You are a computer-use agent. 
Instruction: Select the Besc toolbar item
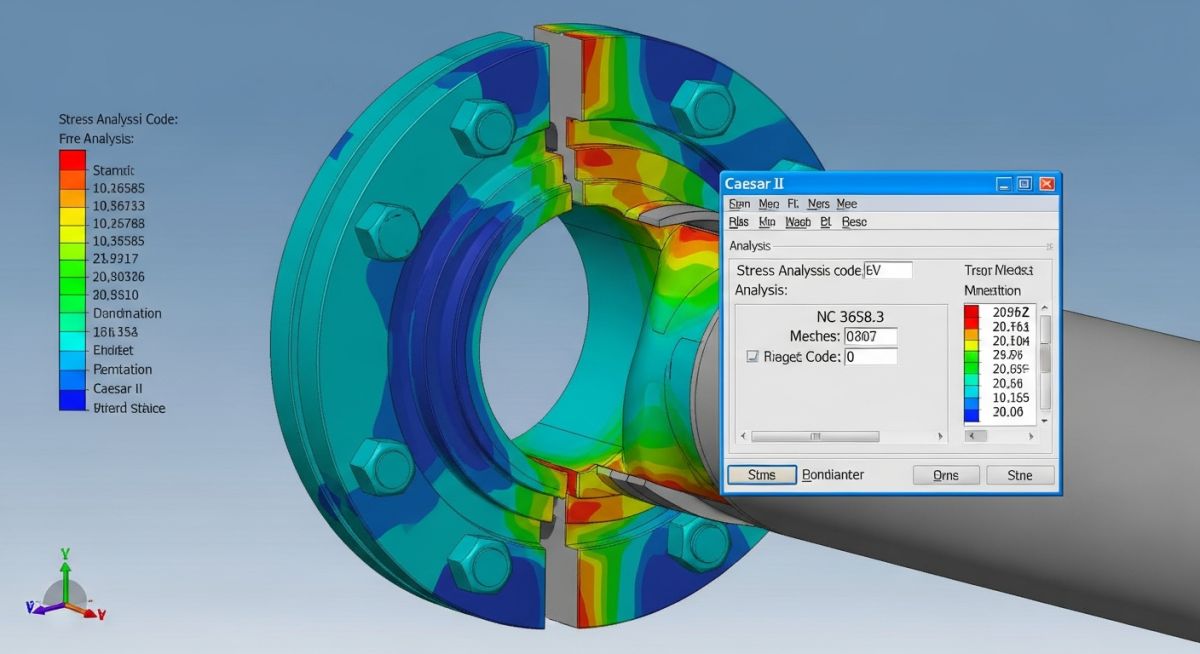854,222
